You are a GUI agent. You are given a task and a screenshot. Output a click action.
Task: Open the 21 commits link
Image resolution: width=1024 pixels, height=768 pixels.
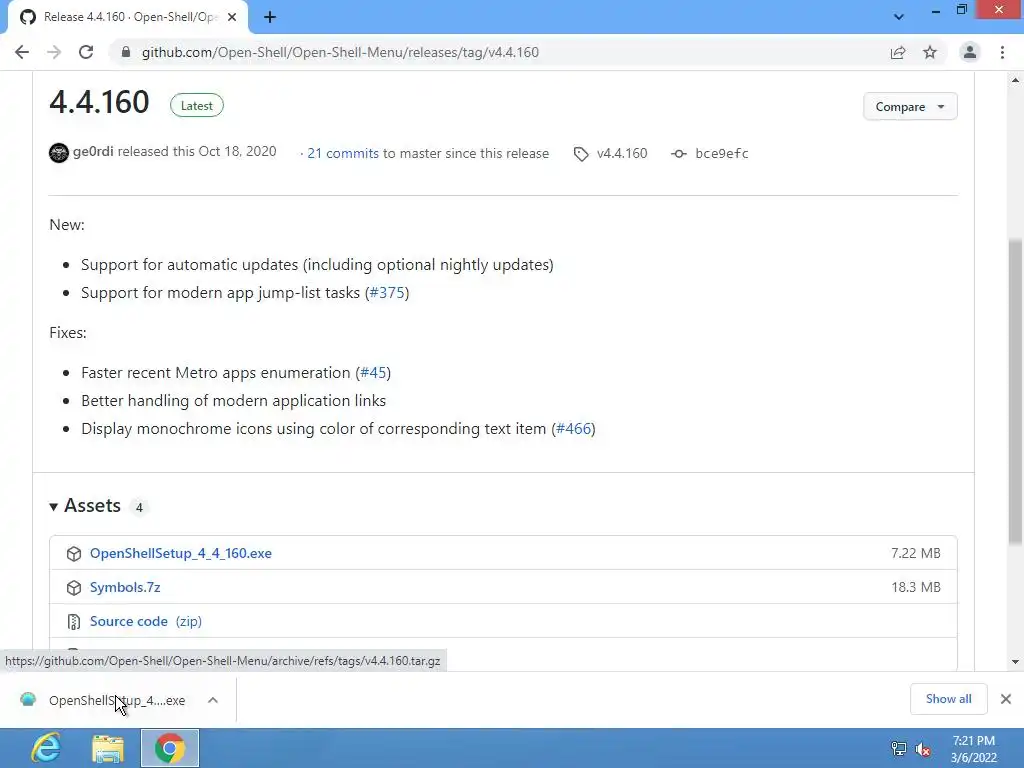click(343, 153)
